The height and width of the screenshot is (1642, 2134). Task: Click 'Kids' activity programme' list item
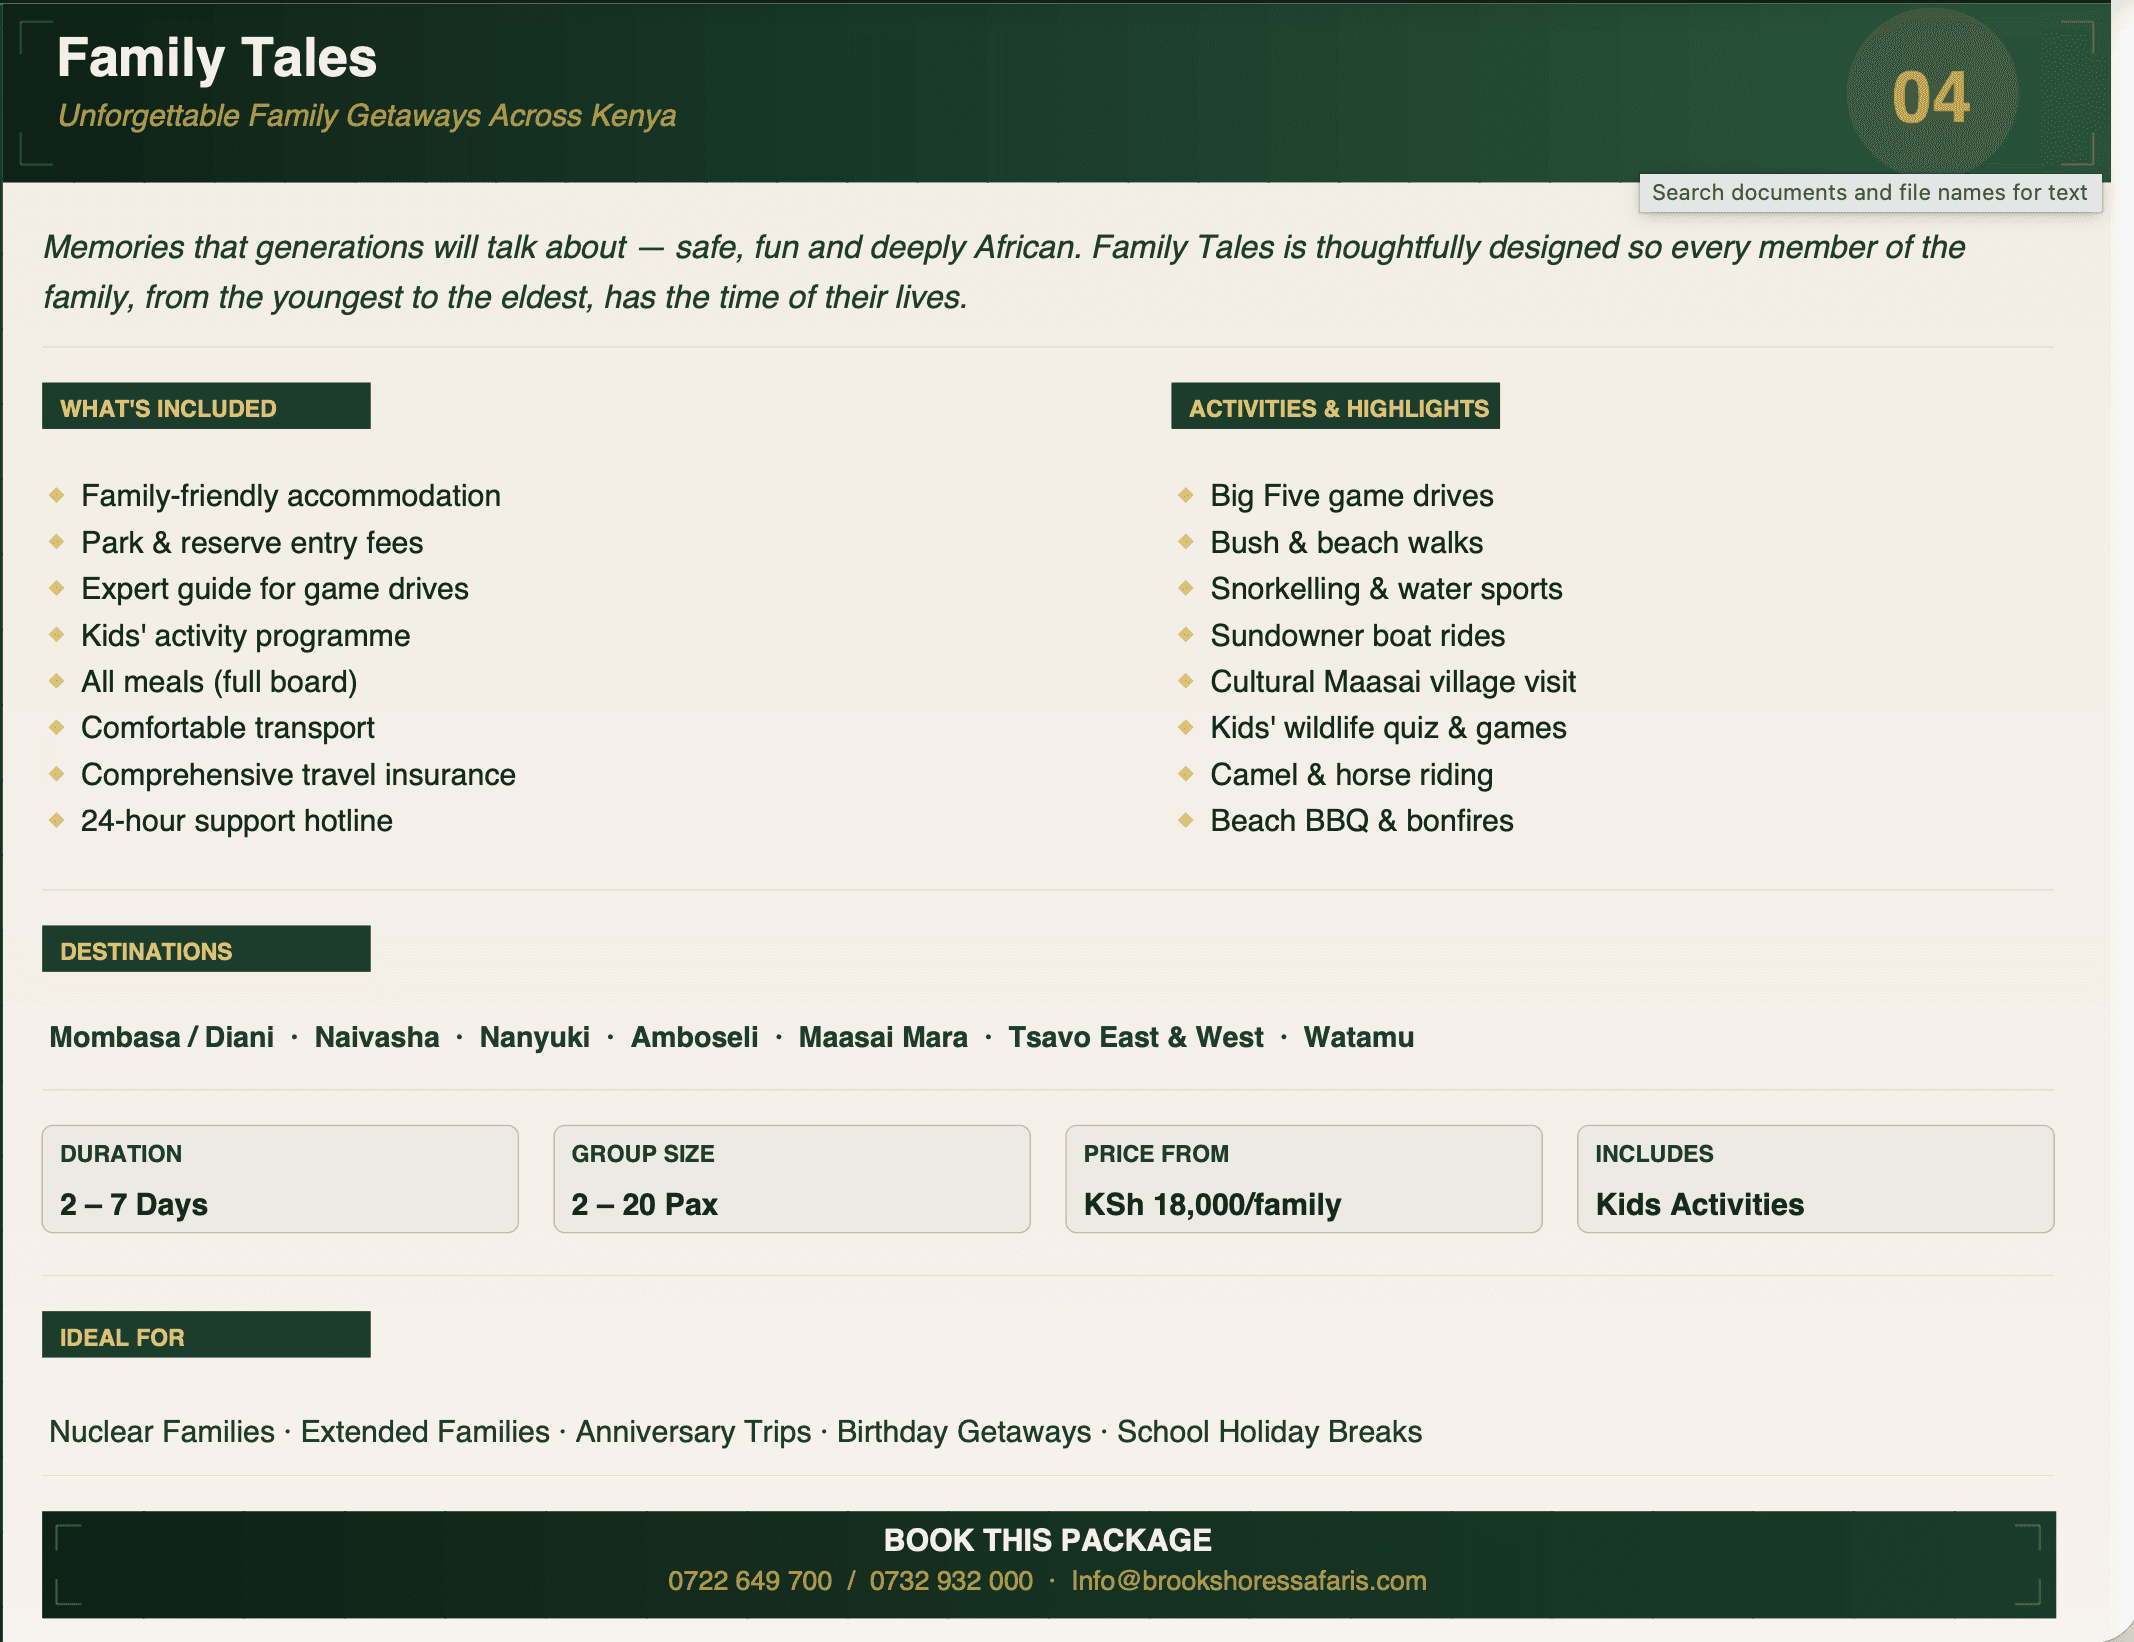coord(246,636)
